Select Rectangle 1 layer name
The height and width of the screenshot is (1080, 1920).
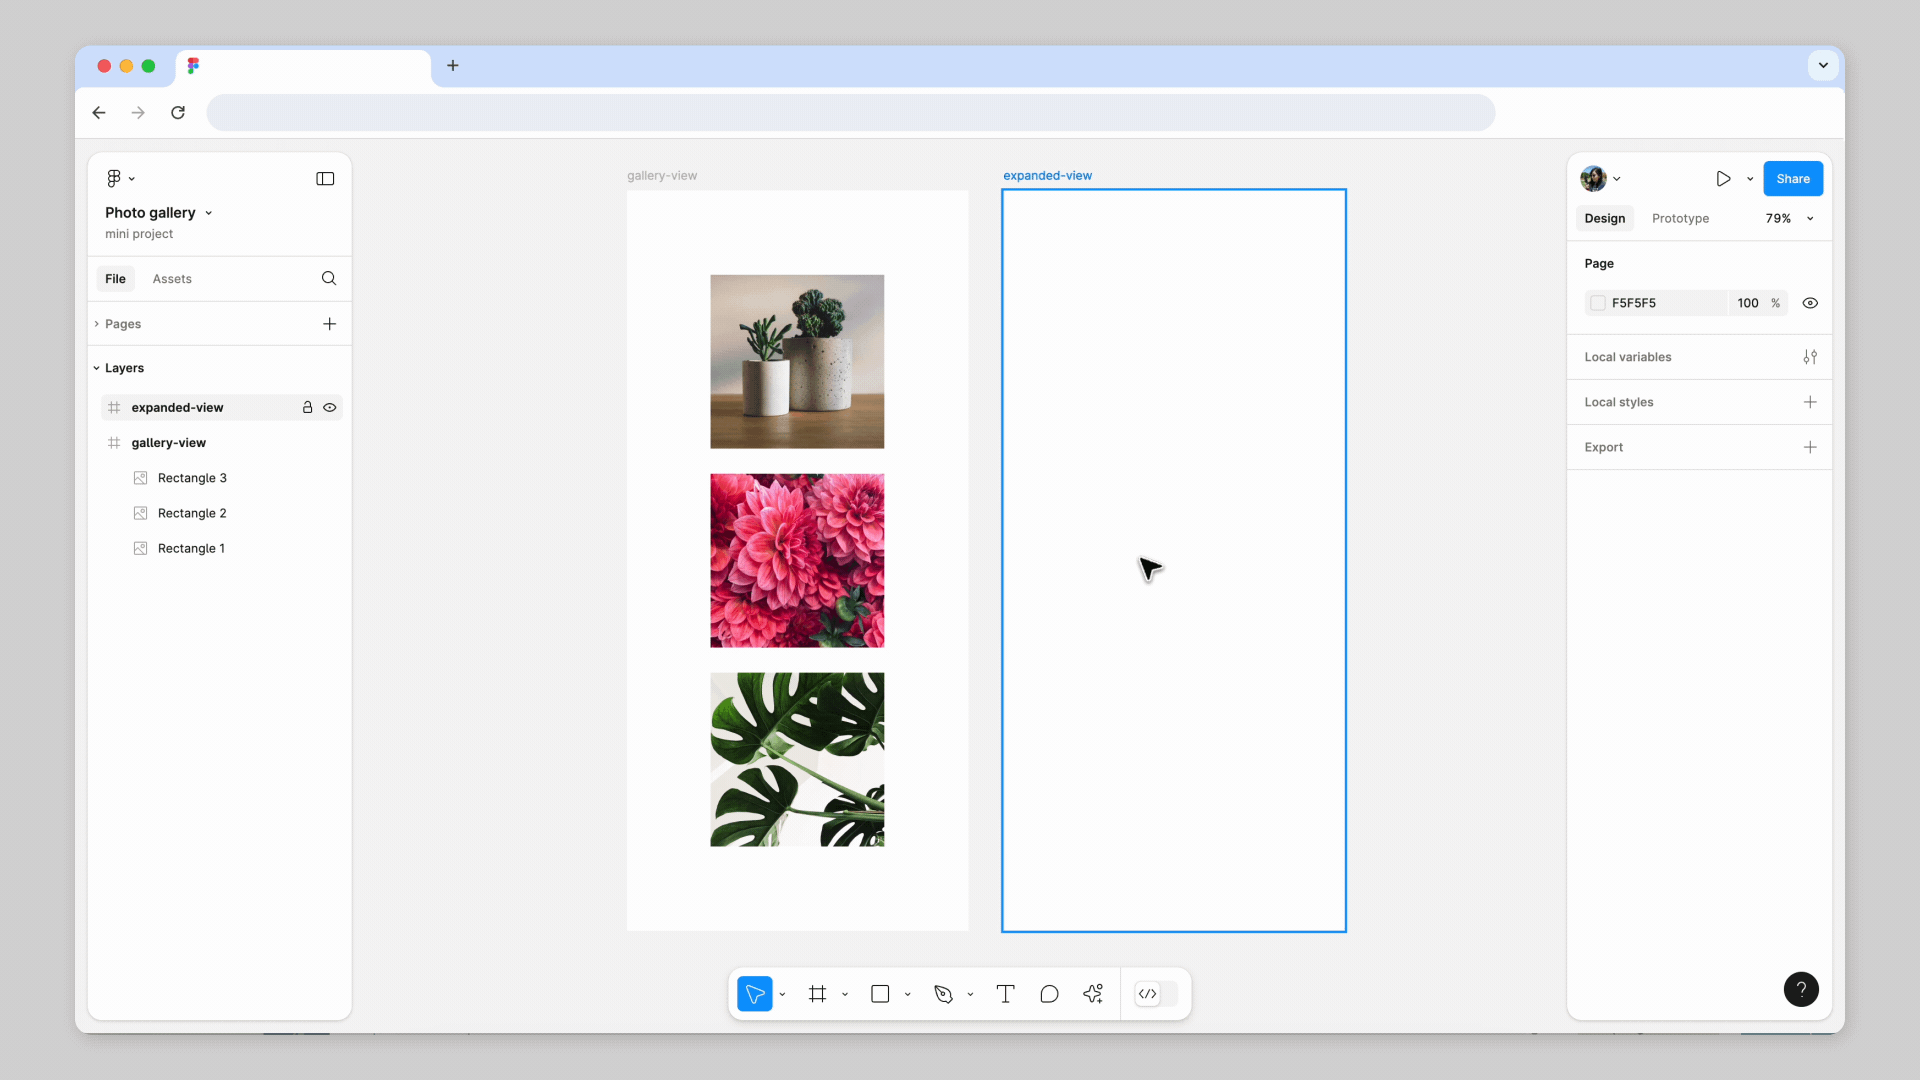(x=191, y=548)
